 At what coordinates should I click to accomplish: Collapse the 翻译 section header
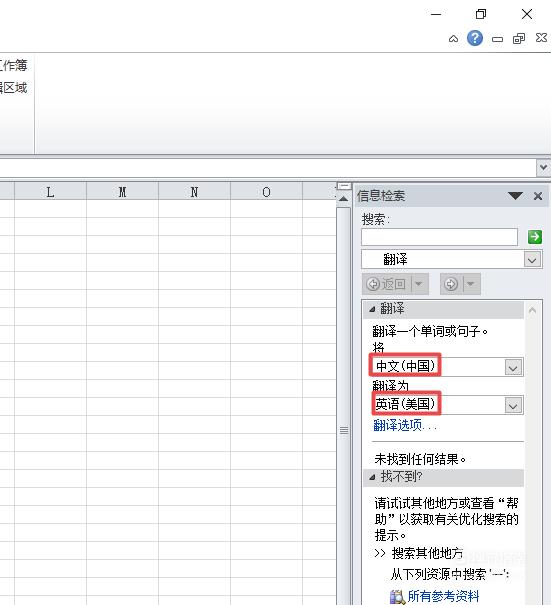point(443,309)
